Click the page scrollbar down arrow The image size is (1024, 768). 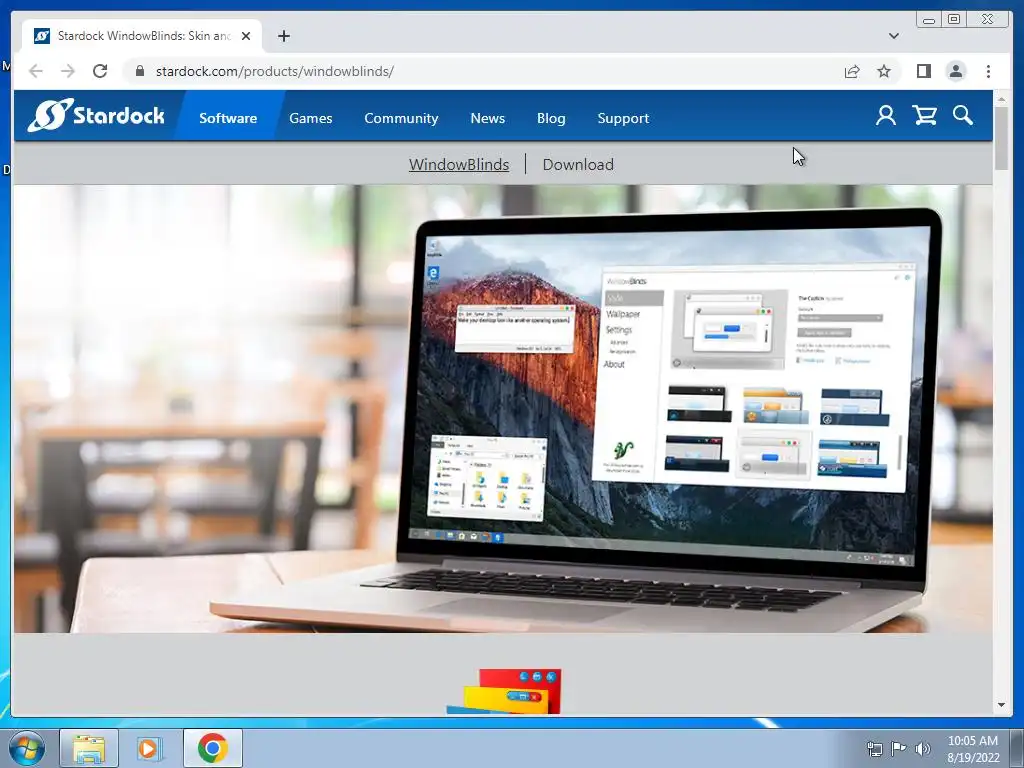(1001, 705)
